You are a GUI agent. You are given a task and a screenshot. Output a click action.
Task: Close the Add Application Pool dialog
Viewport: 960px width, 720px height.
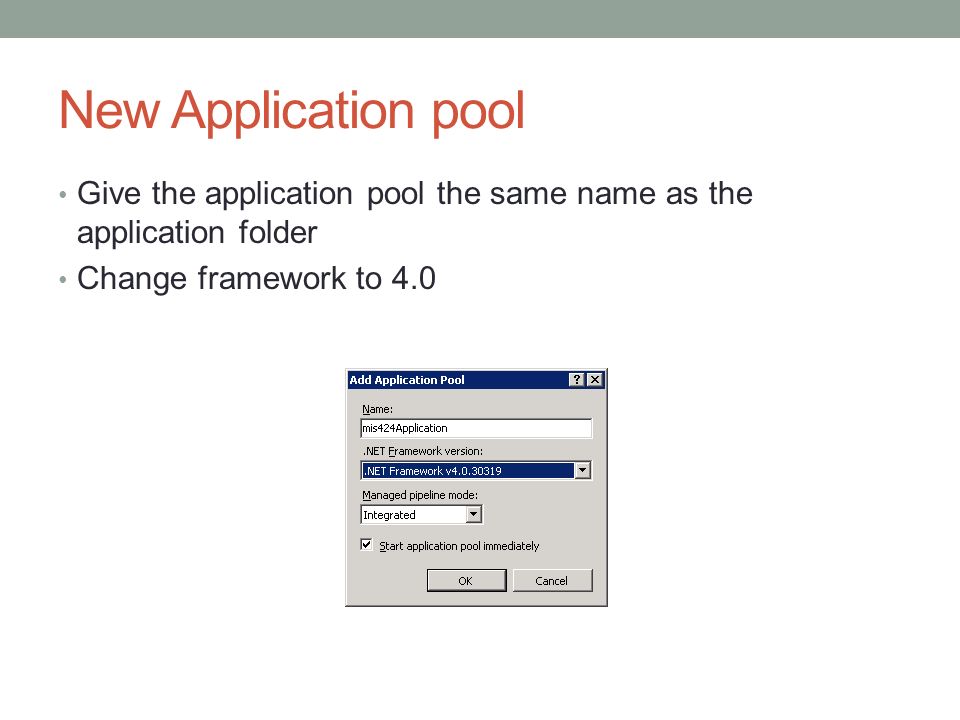[x=594, y=380]
